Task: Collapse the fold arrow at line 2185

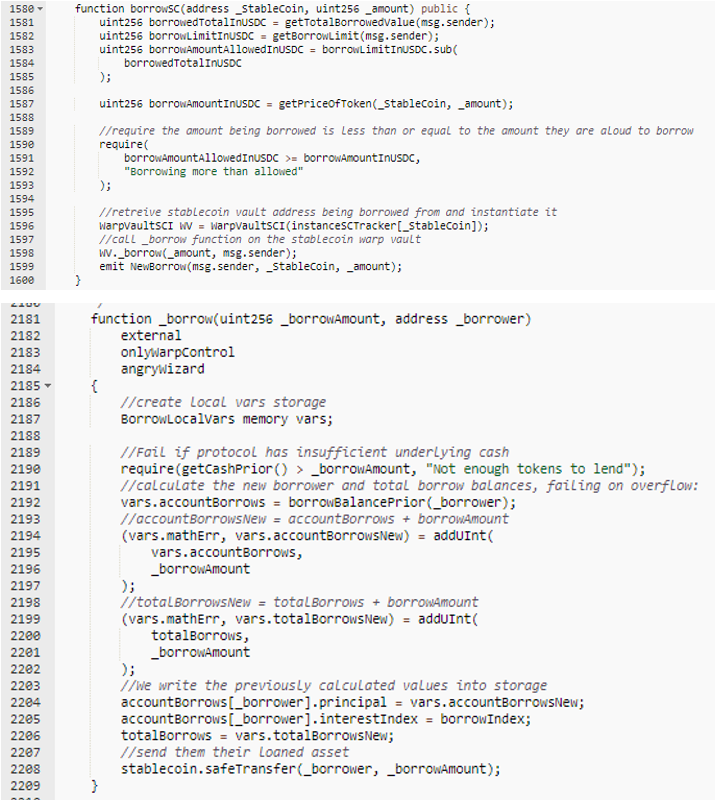Action: point(48,386)
